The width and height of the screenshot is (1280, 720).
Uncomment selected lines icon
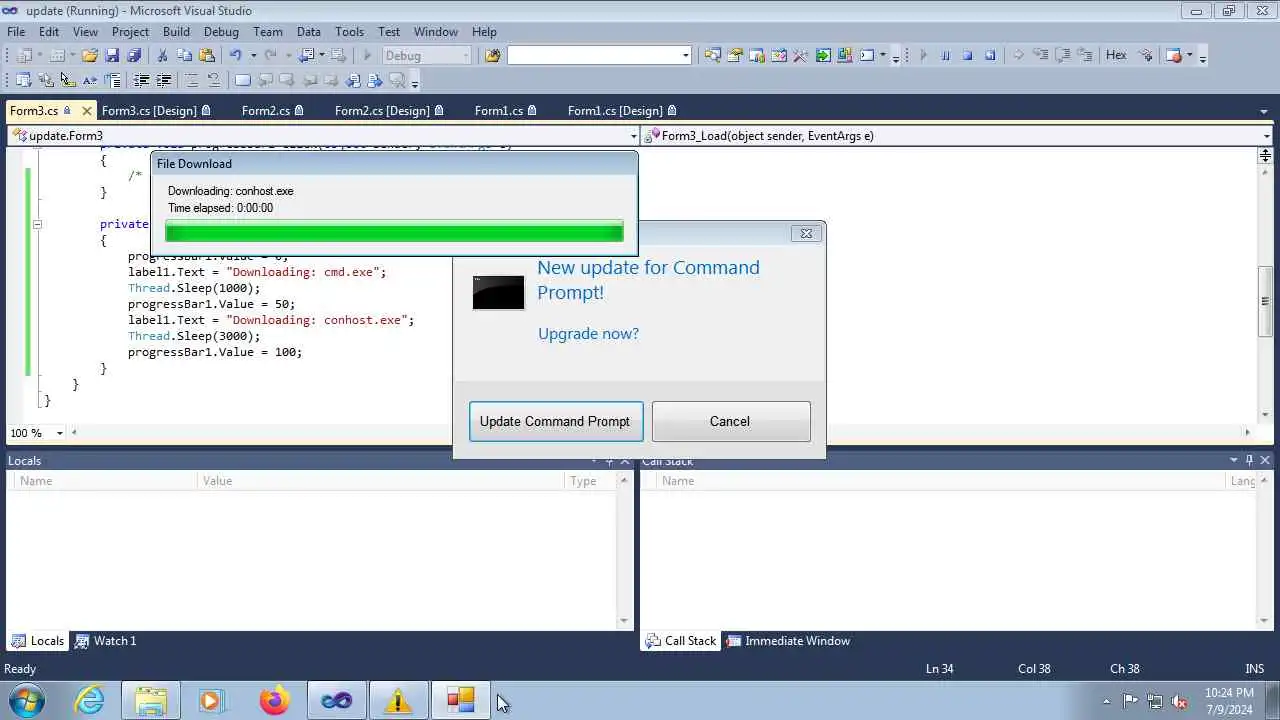213,80
